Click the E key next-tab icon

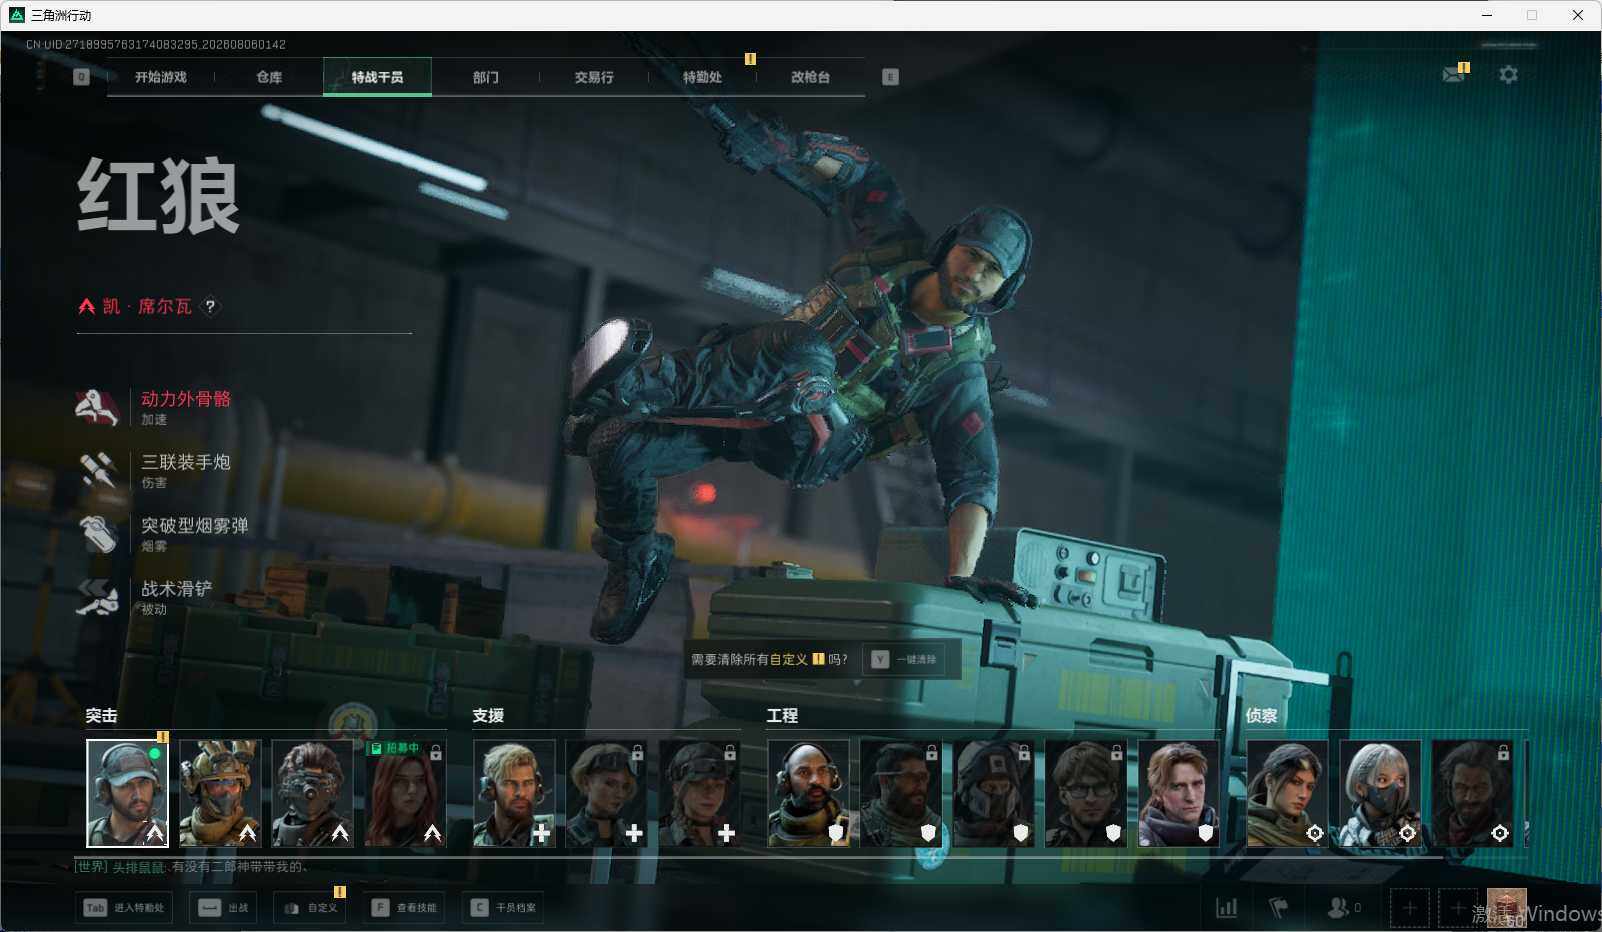(890, 77)
